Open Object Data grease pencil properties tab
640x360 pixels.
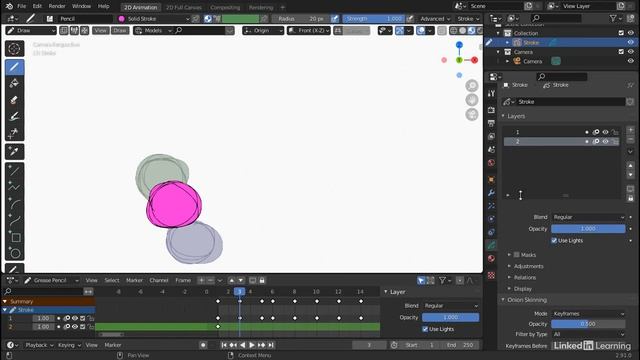491,245
